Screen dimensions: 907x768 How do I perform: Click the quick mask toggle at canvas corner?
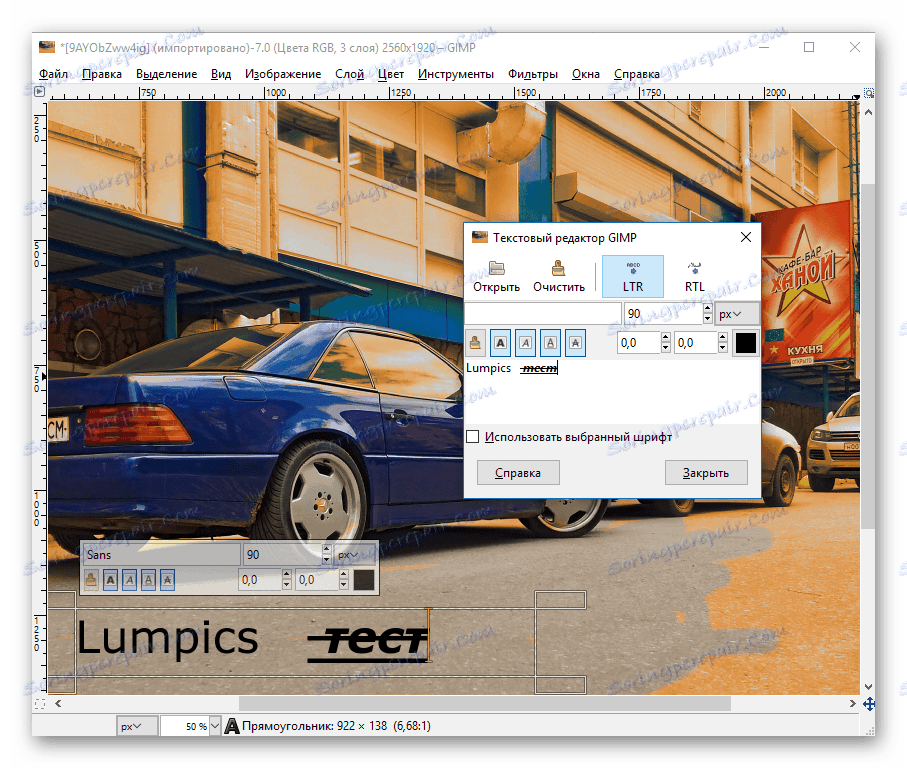(40, 705)
